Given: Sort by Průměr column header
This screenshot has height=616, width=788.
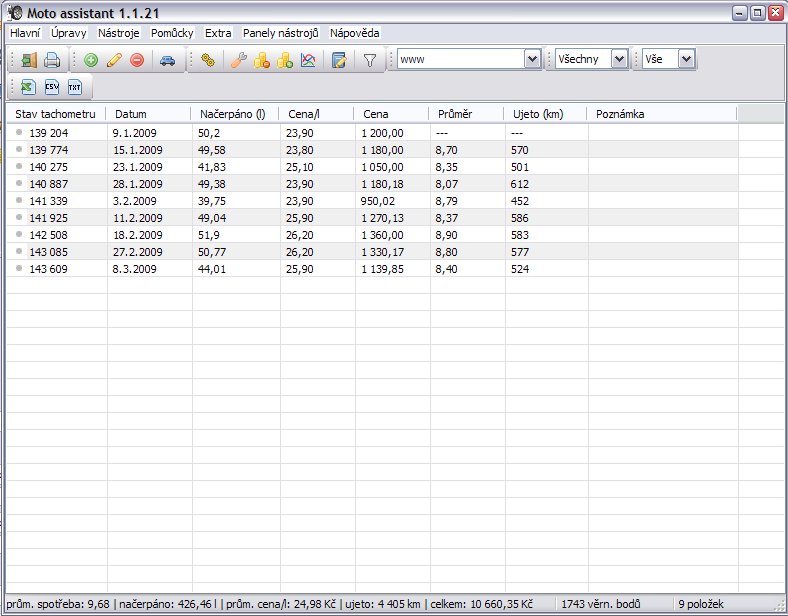Looking at the screenshot, I should pos(455,114).
